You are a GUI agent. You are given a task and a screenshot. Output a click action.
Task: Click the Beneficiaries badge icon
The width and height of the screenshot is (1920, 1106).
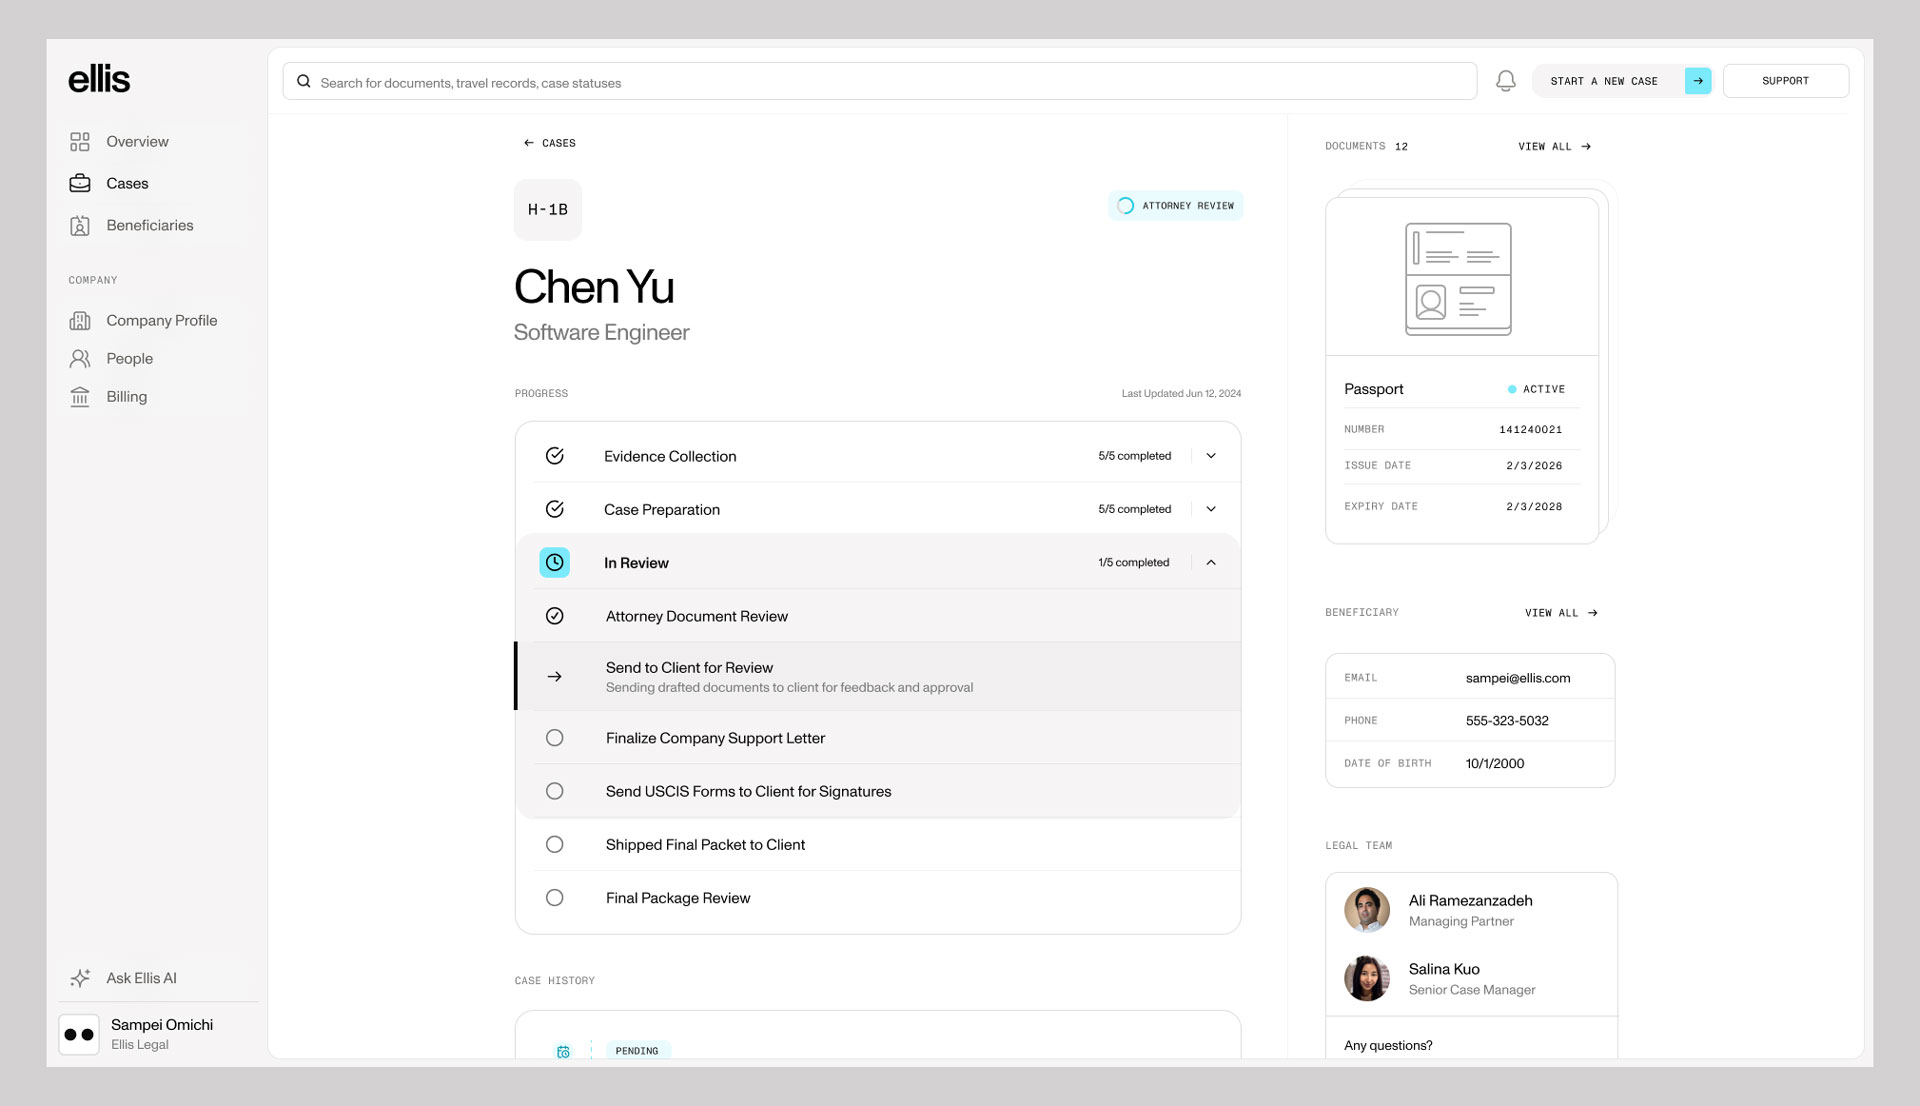click(80, 226)
